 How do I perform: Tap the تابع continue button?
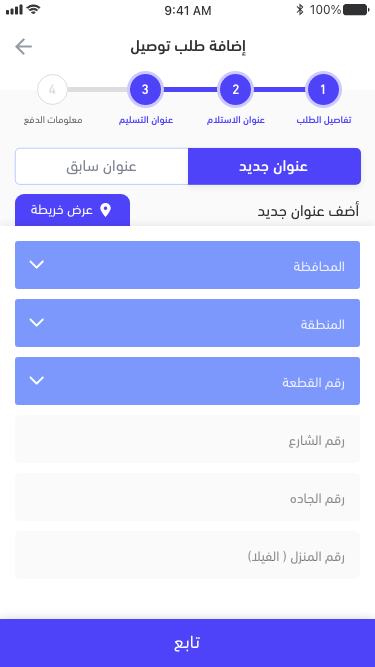coord(188,643)
